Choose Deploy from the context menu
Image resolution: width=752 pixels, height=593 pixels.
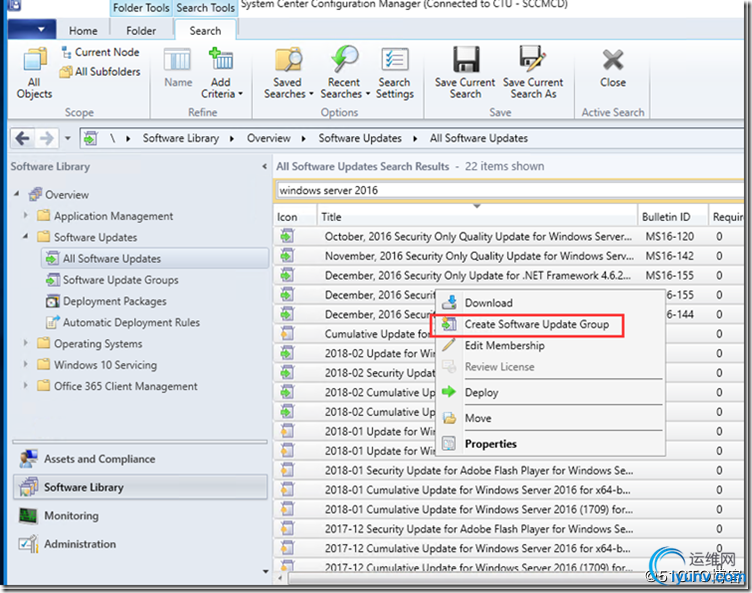(550, 392)
